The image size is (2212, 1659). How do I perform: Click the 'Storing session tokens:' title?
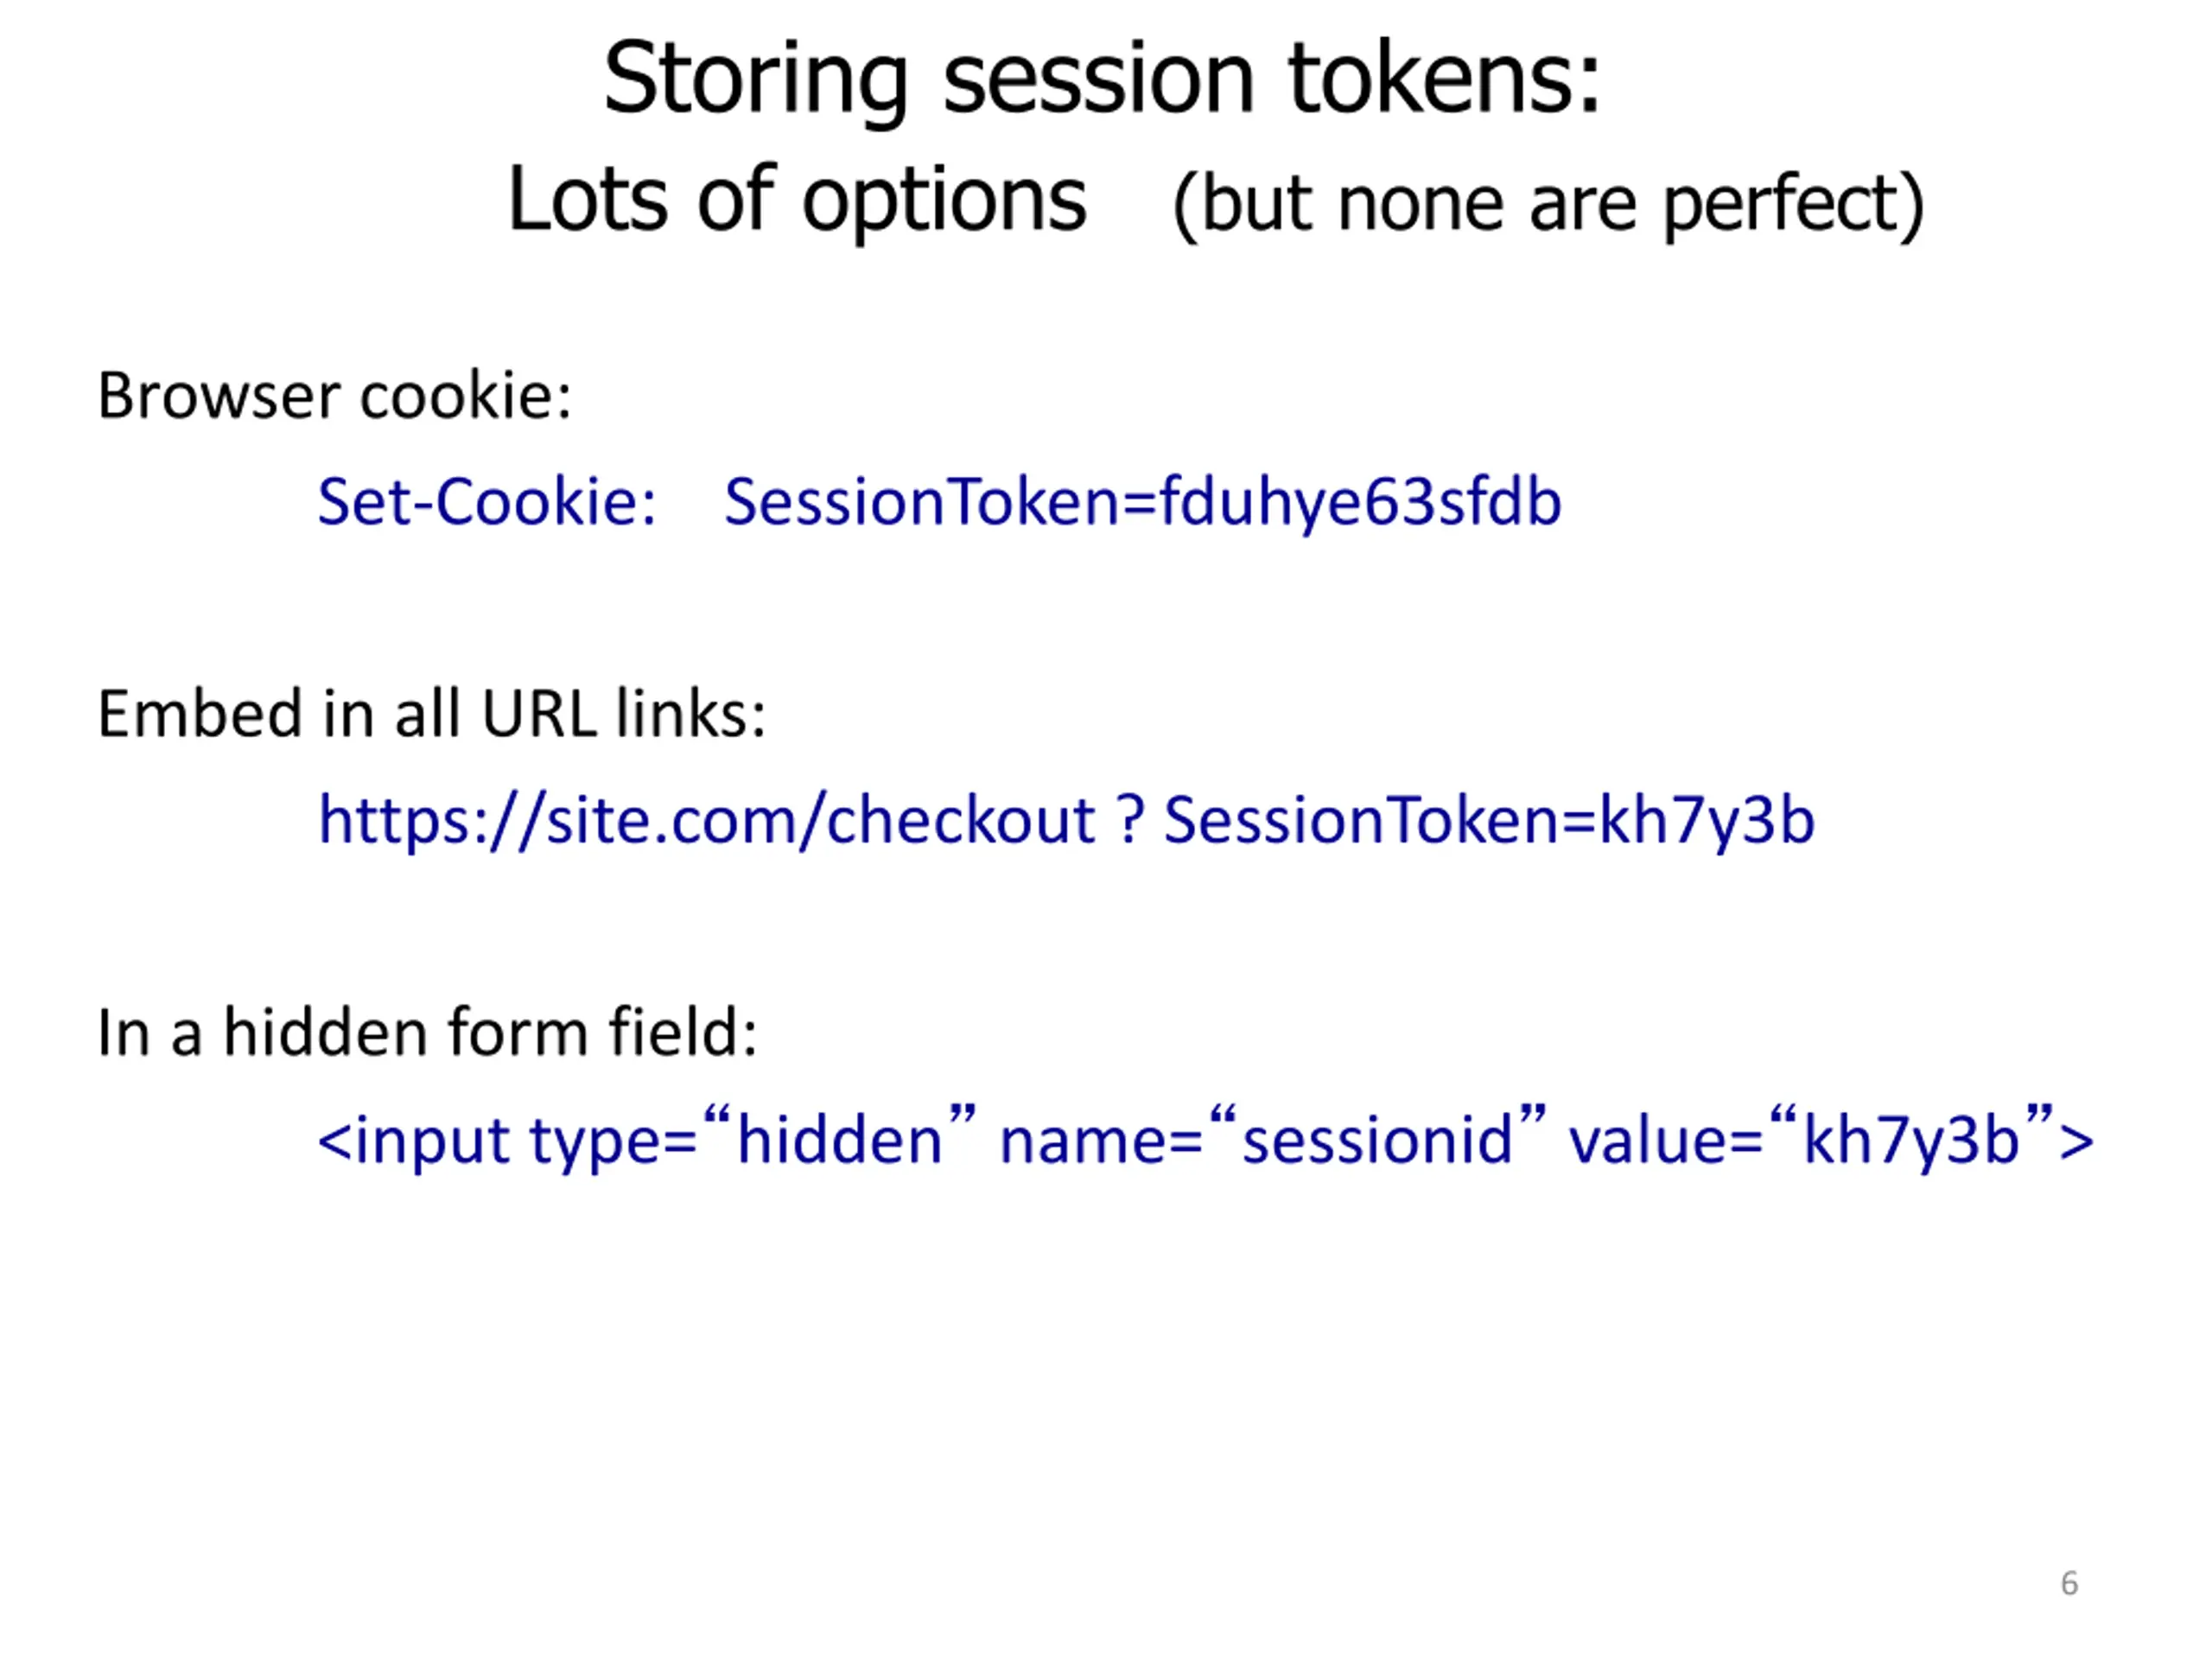click(x=1102, y=80)
